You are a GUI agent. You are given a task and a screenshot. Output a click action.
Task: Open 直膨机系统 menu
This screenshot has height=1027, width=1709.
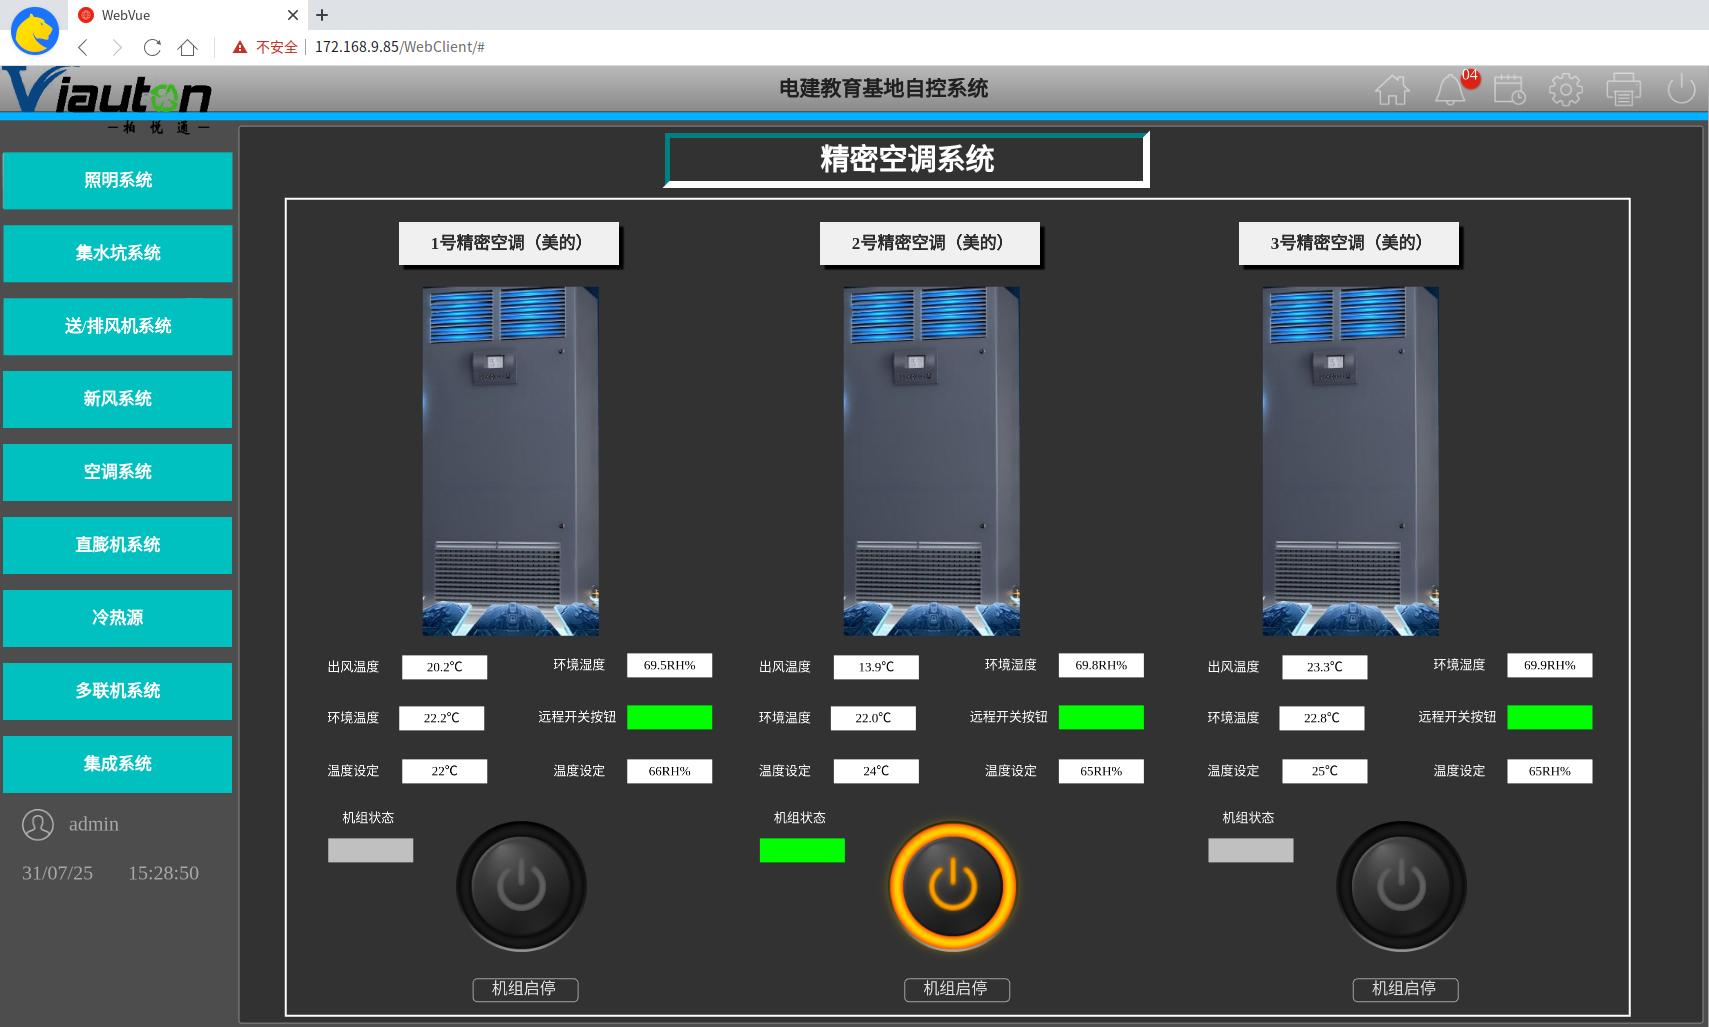coord(118,545)
